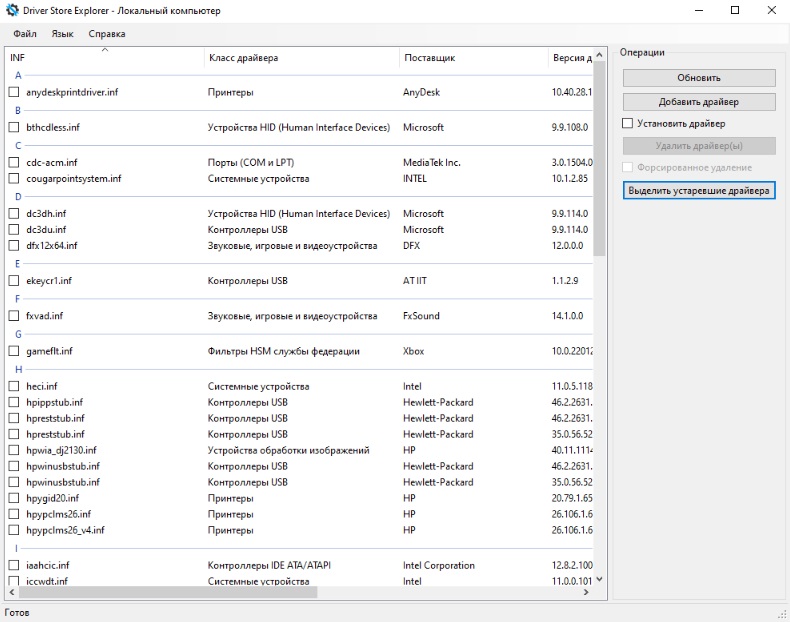Image resolution: width=790 pixels, height=622 pixels.
Task: Open the Язык menu
Action: (62, 34)
